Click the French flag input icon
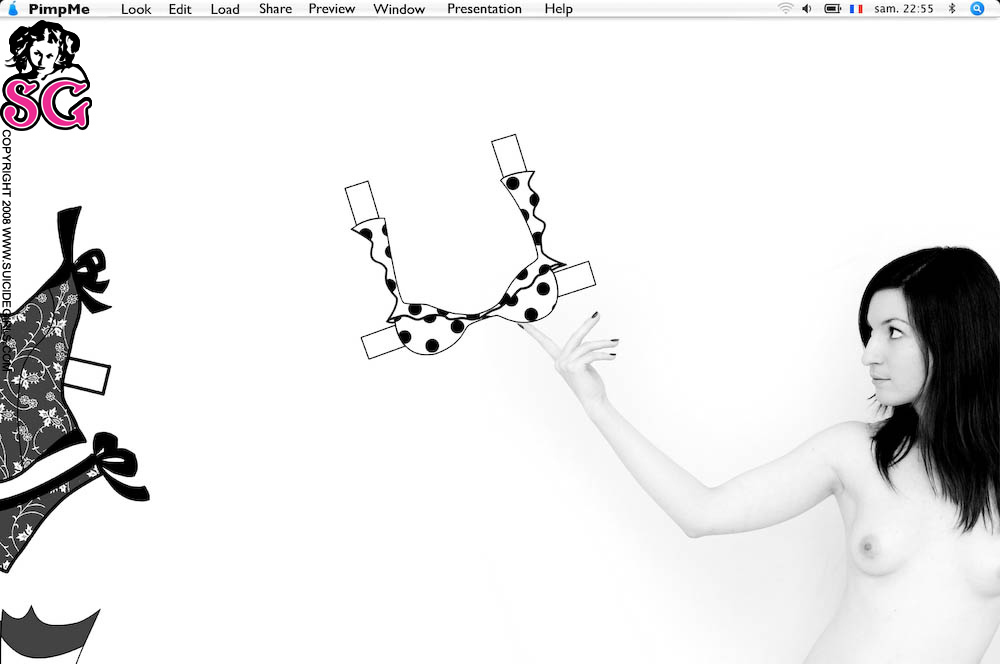 [856, 9]
